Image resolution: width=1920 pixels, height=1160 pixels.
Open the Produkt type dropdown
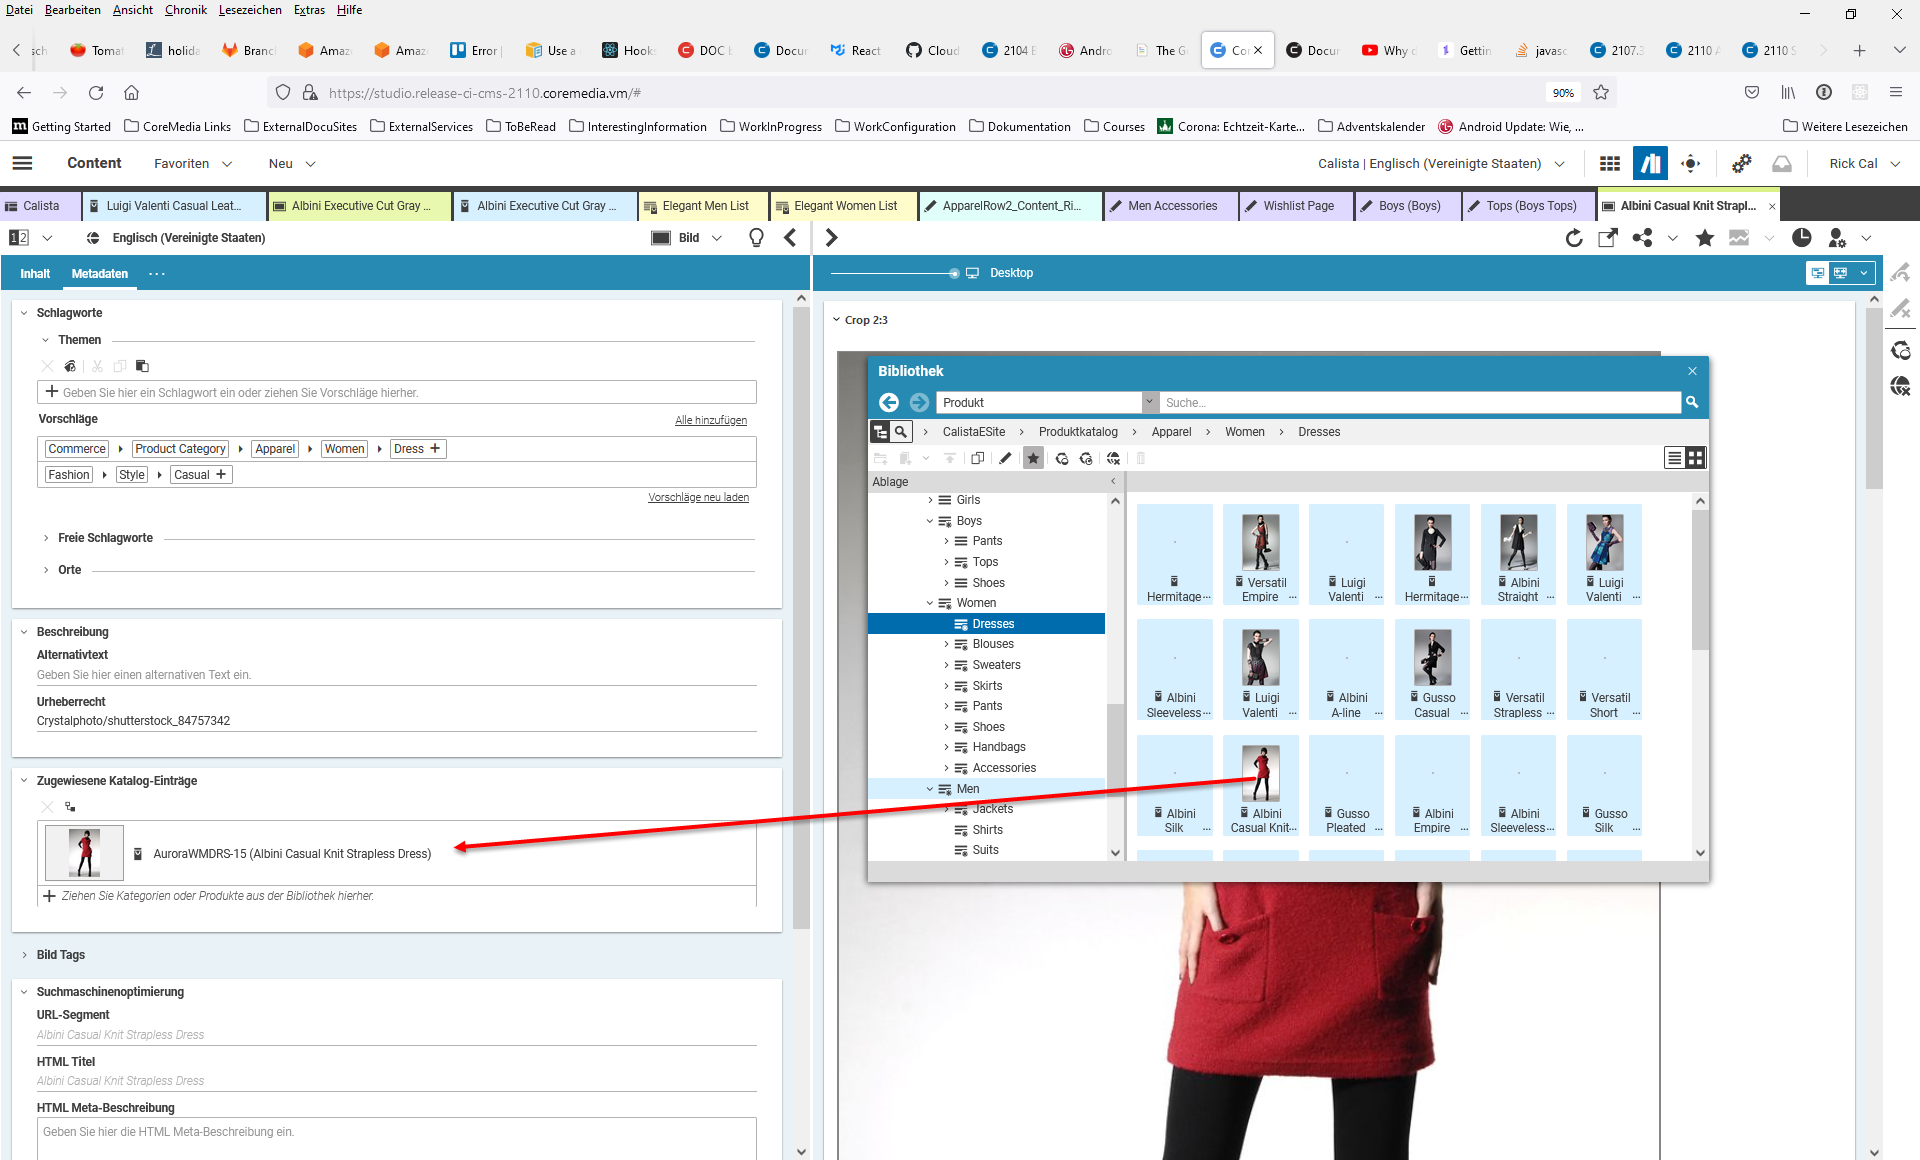1149,402
